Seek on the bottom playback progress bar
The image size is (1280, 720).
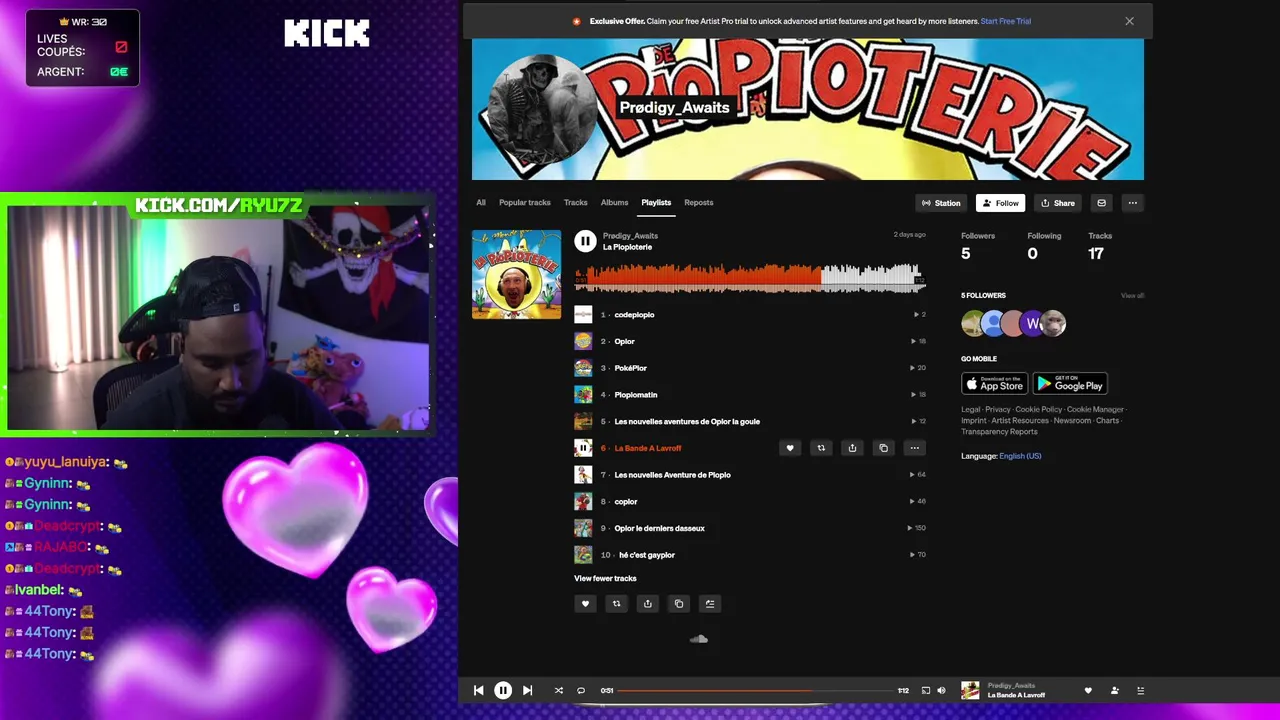click(x=754, y=690)
